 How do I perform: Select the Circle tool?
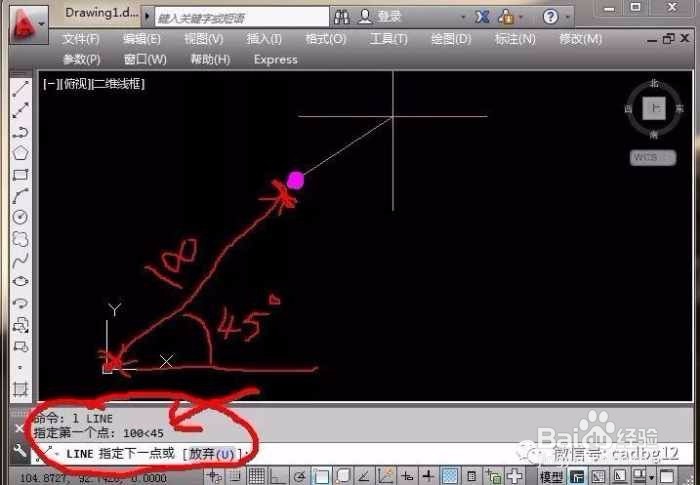pyautogui.click(x=21, y=217)
